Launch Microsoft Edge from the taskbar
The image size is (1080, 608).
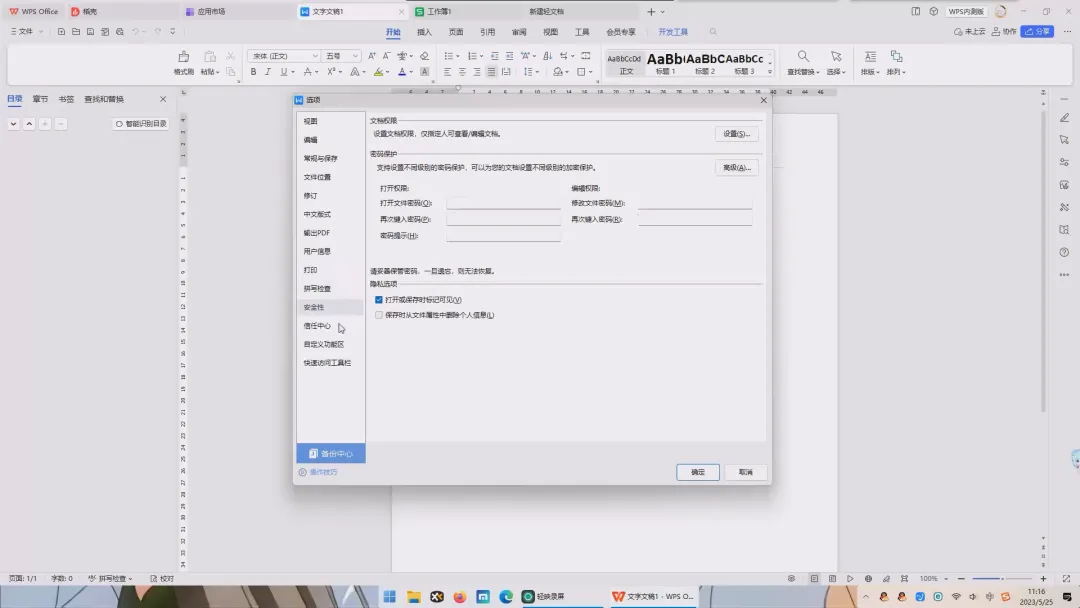click(x=506, y=596)
